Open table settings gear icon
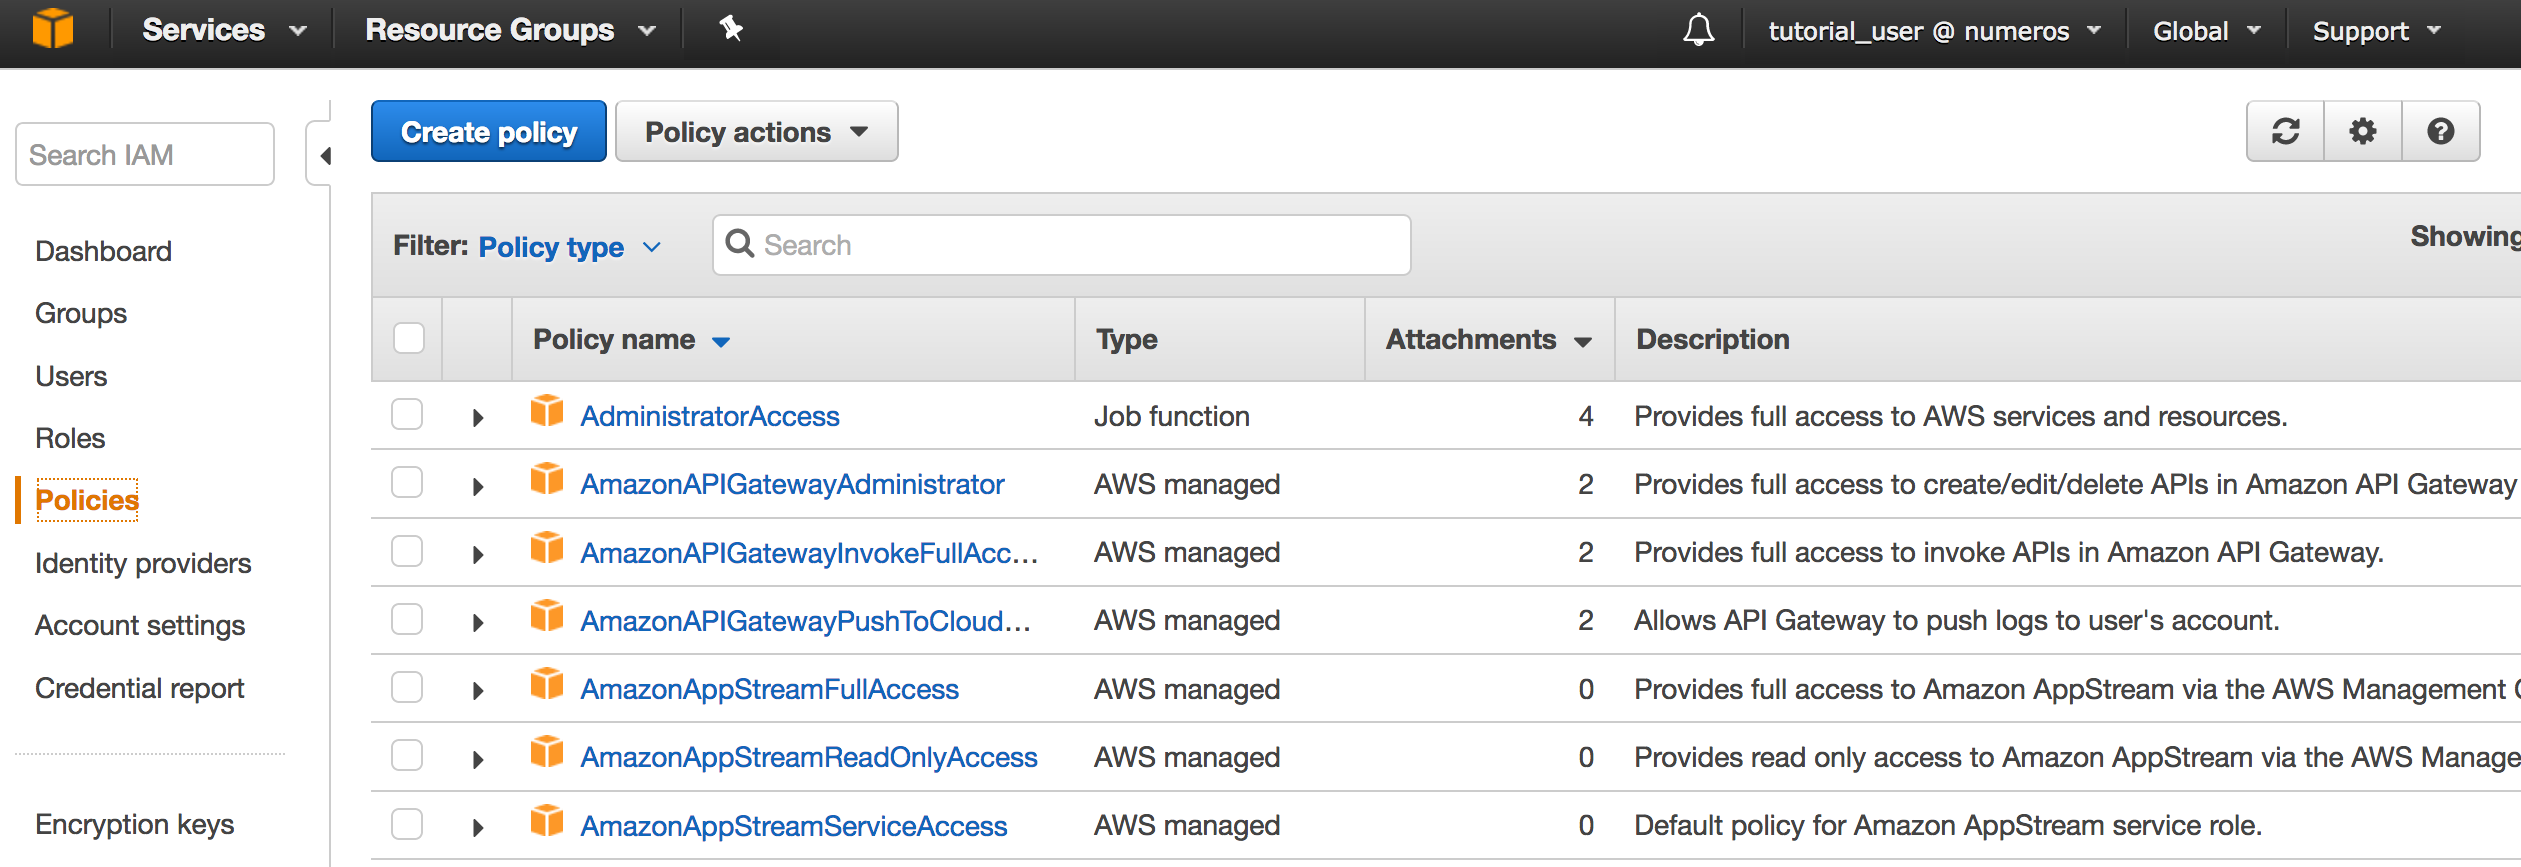 click(x=2362, y=131)
